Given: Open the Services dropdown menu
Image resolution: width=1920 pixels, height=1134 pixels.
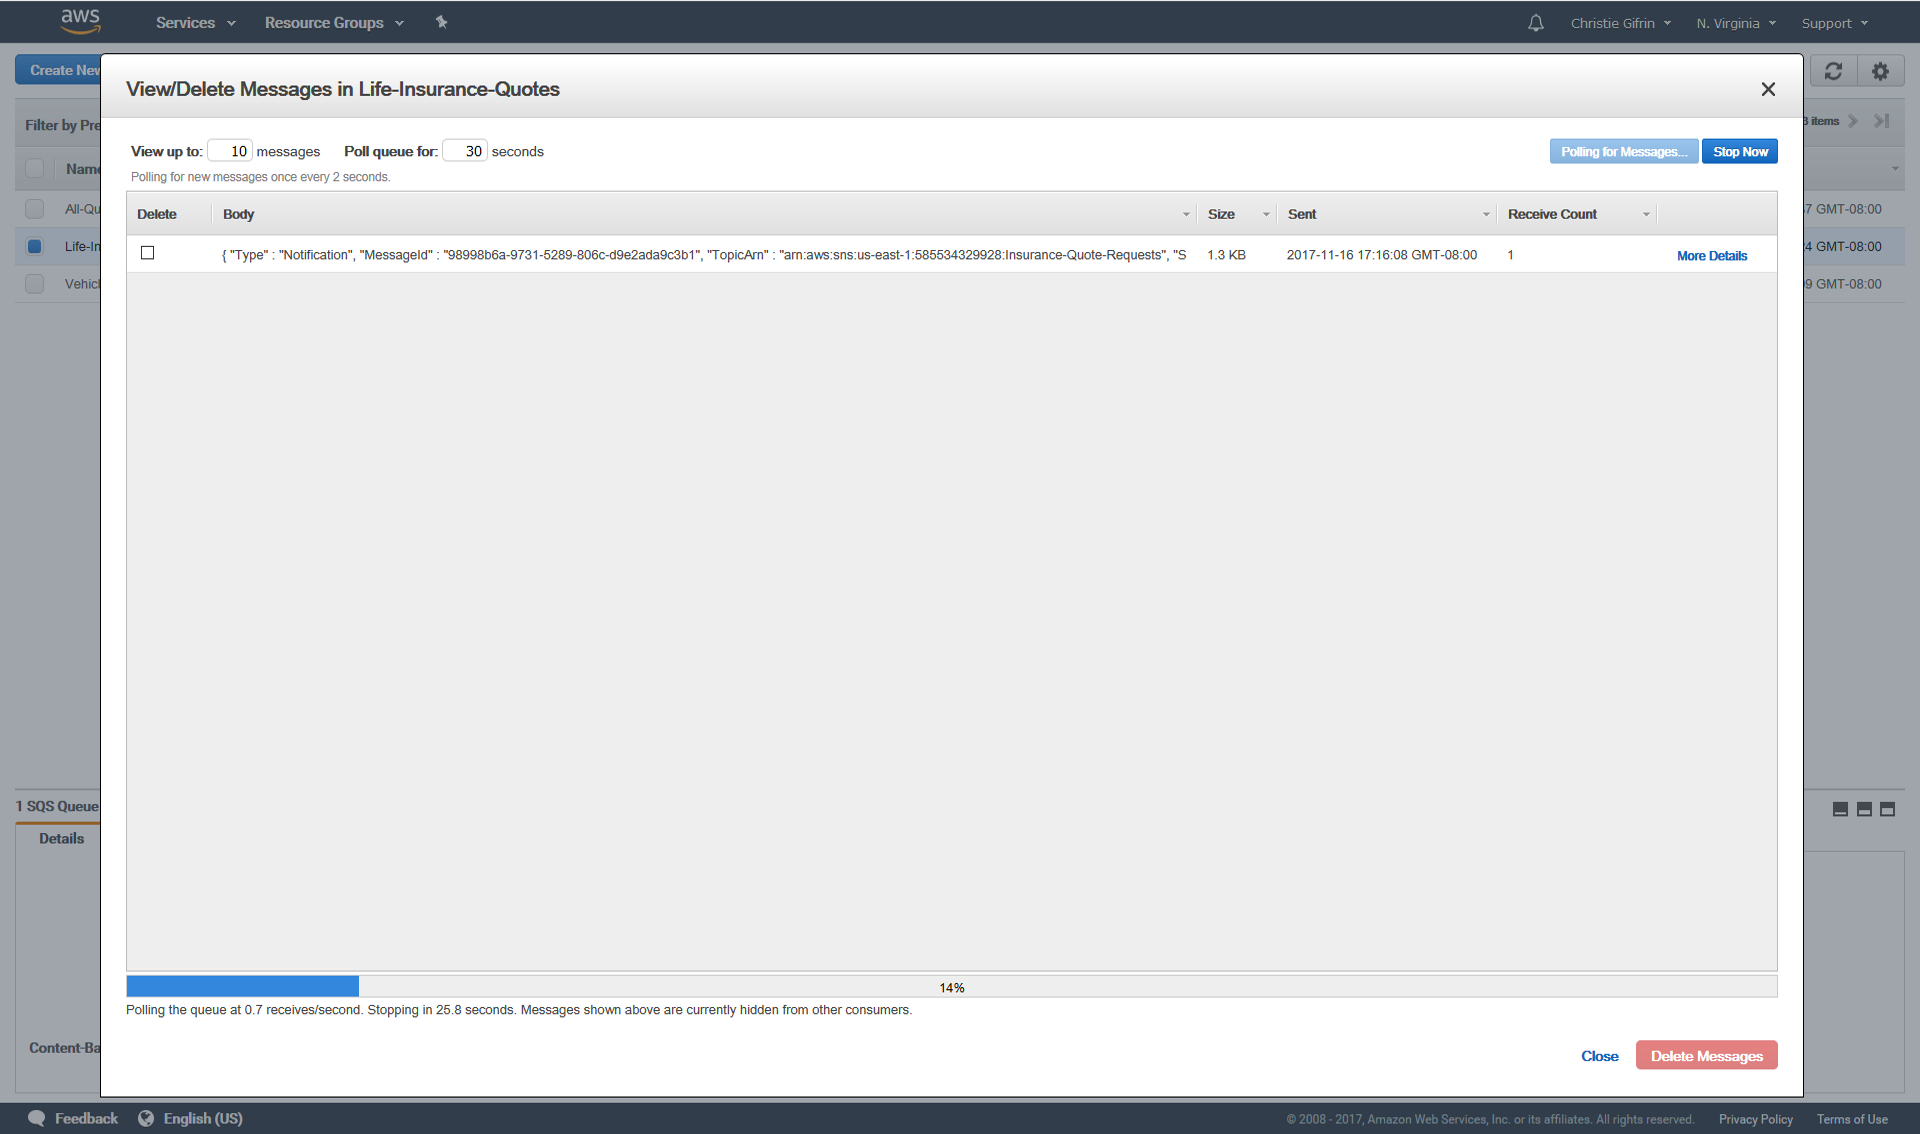Looking at the screenshot, I should [x=196, y=22].
